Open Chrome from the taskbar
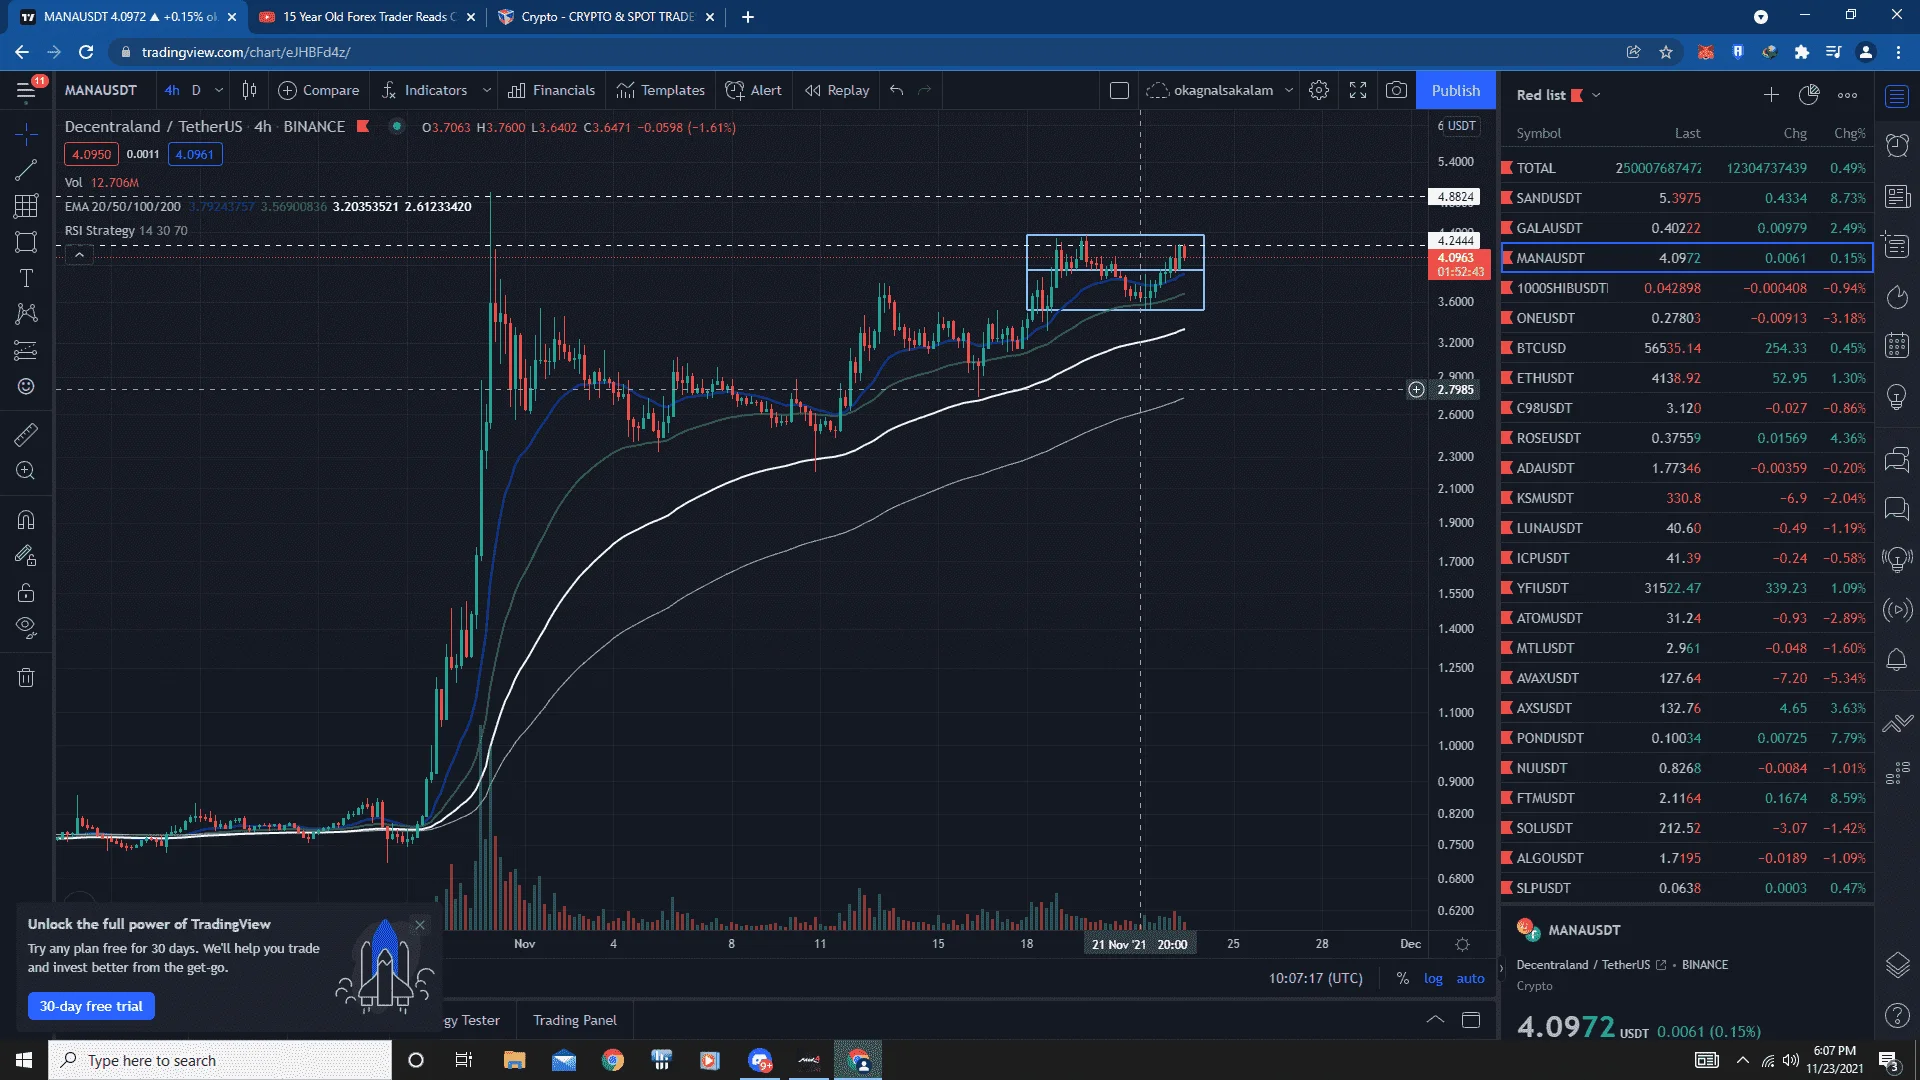Screen dimensions: 1920x1080 coord(612,1060)
